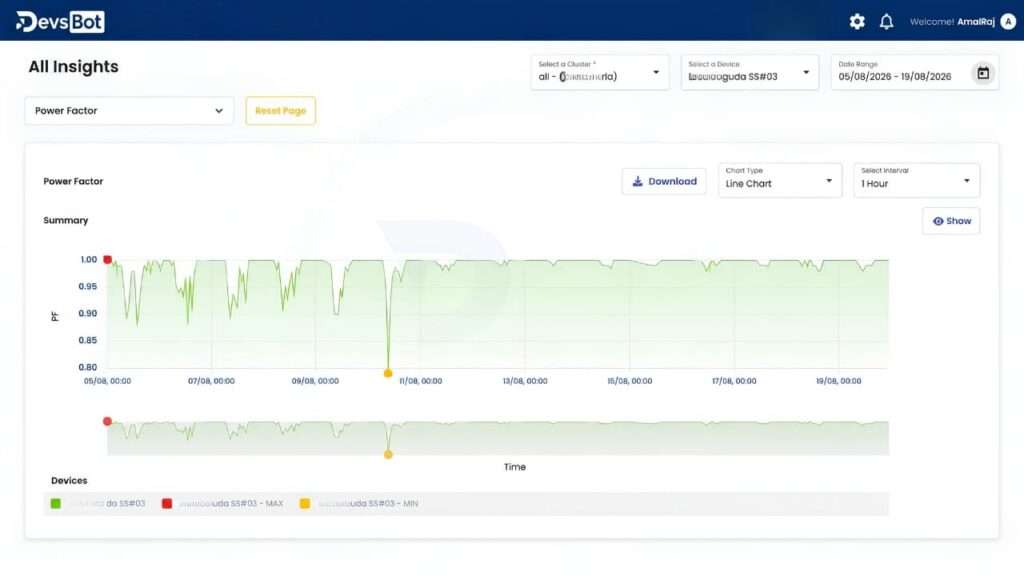1024x576 pixels.
Task: Click the user avatar circle A
Action: click(1008, 22)
